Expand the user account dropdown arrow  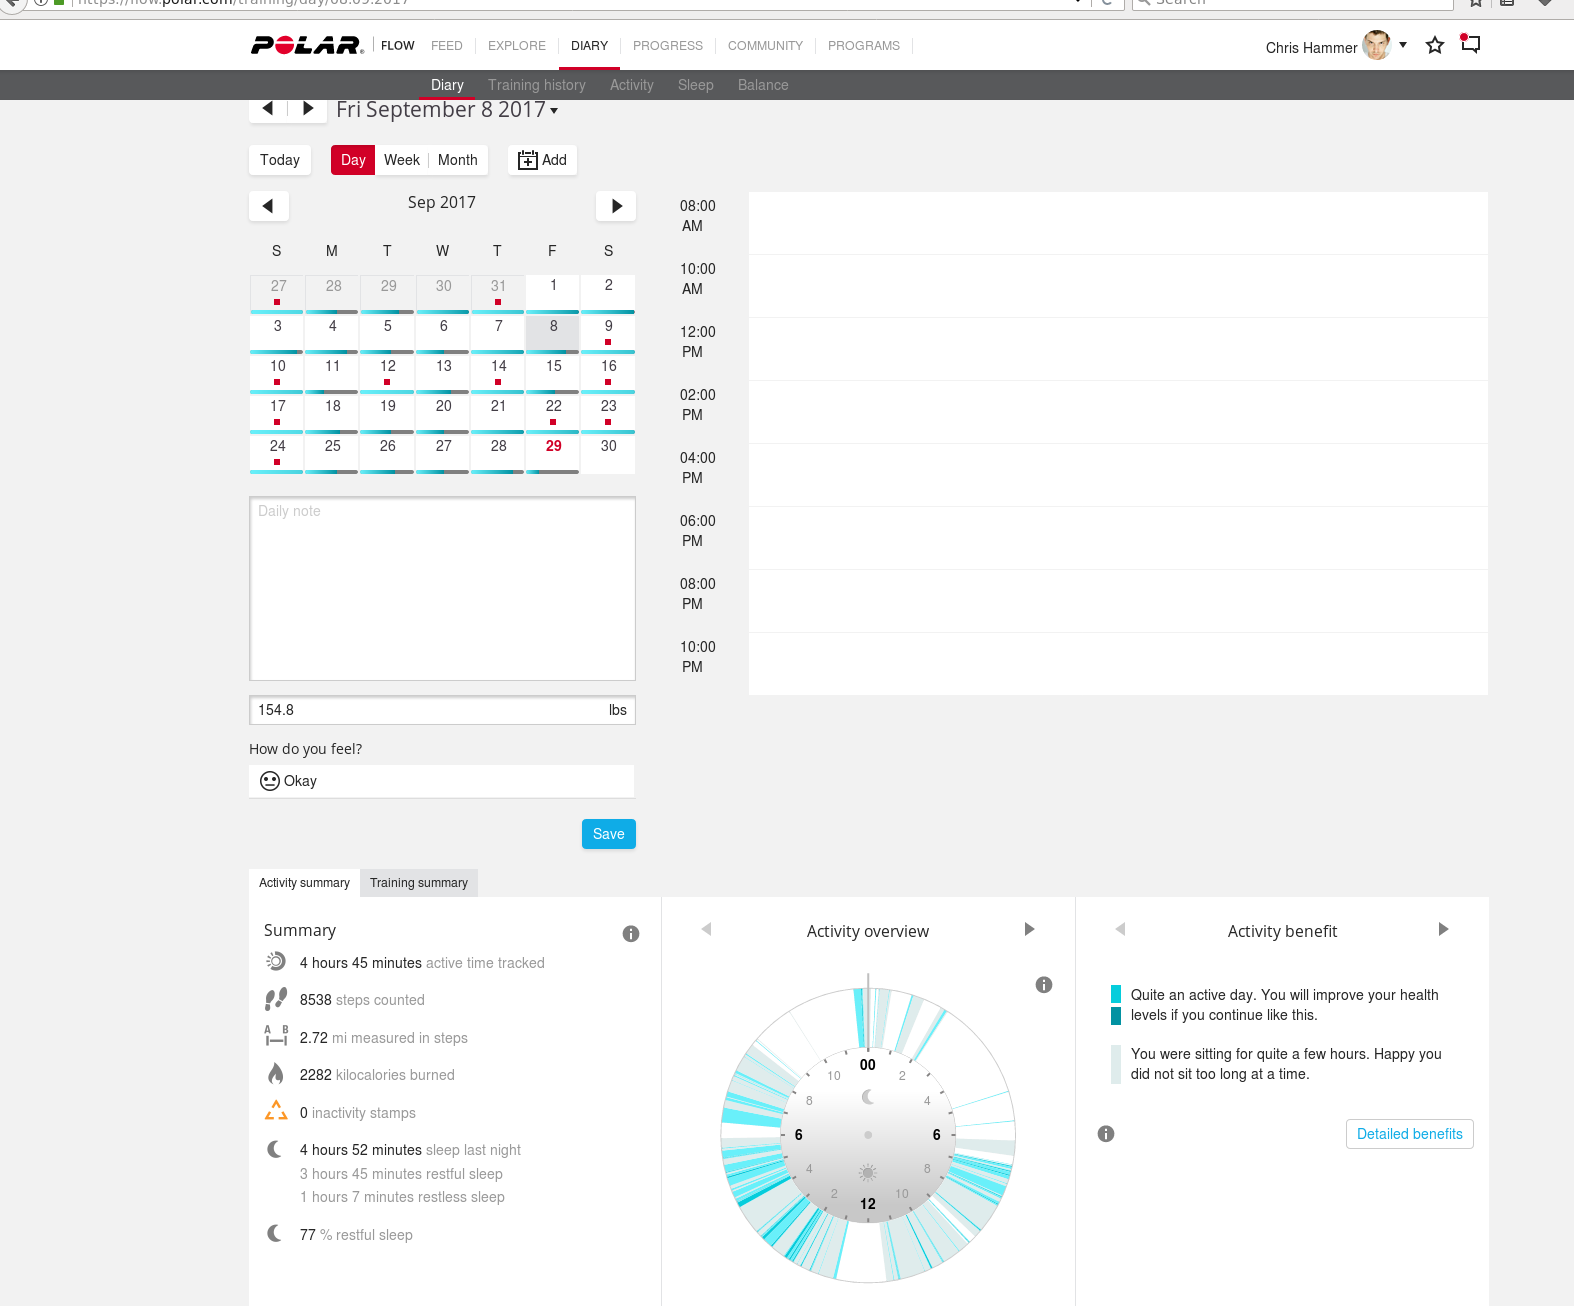tap(1403, 45)
